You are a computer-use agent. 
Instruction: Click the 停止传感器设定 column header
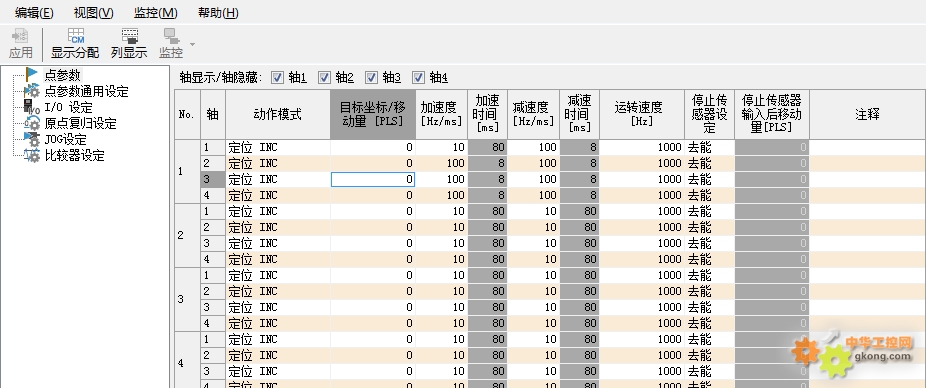pos(710,115)
